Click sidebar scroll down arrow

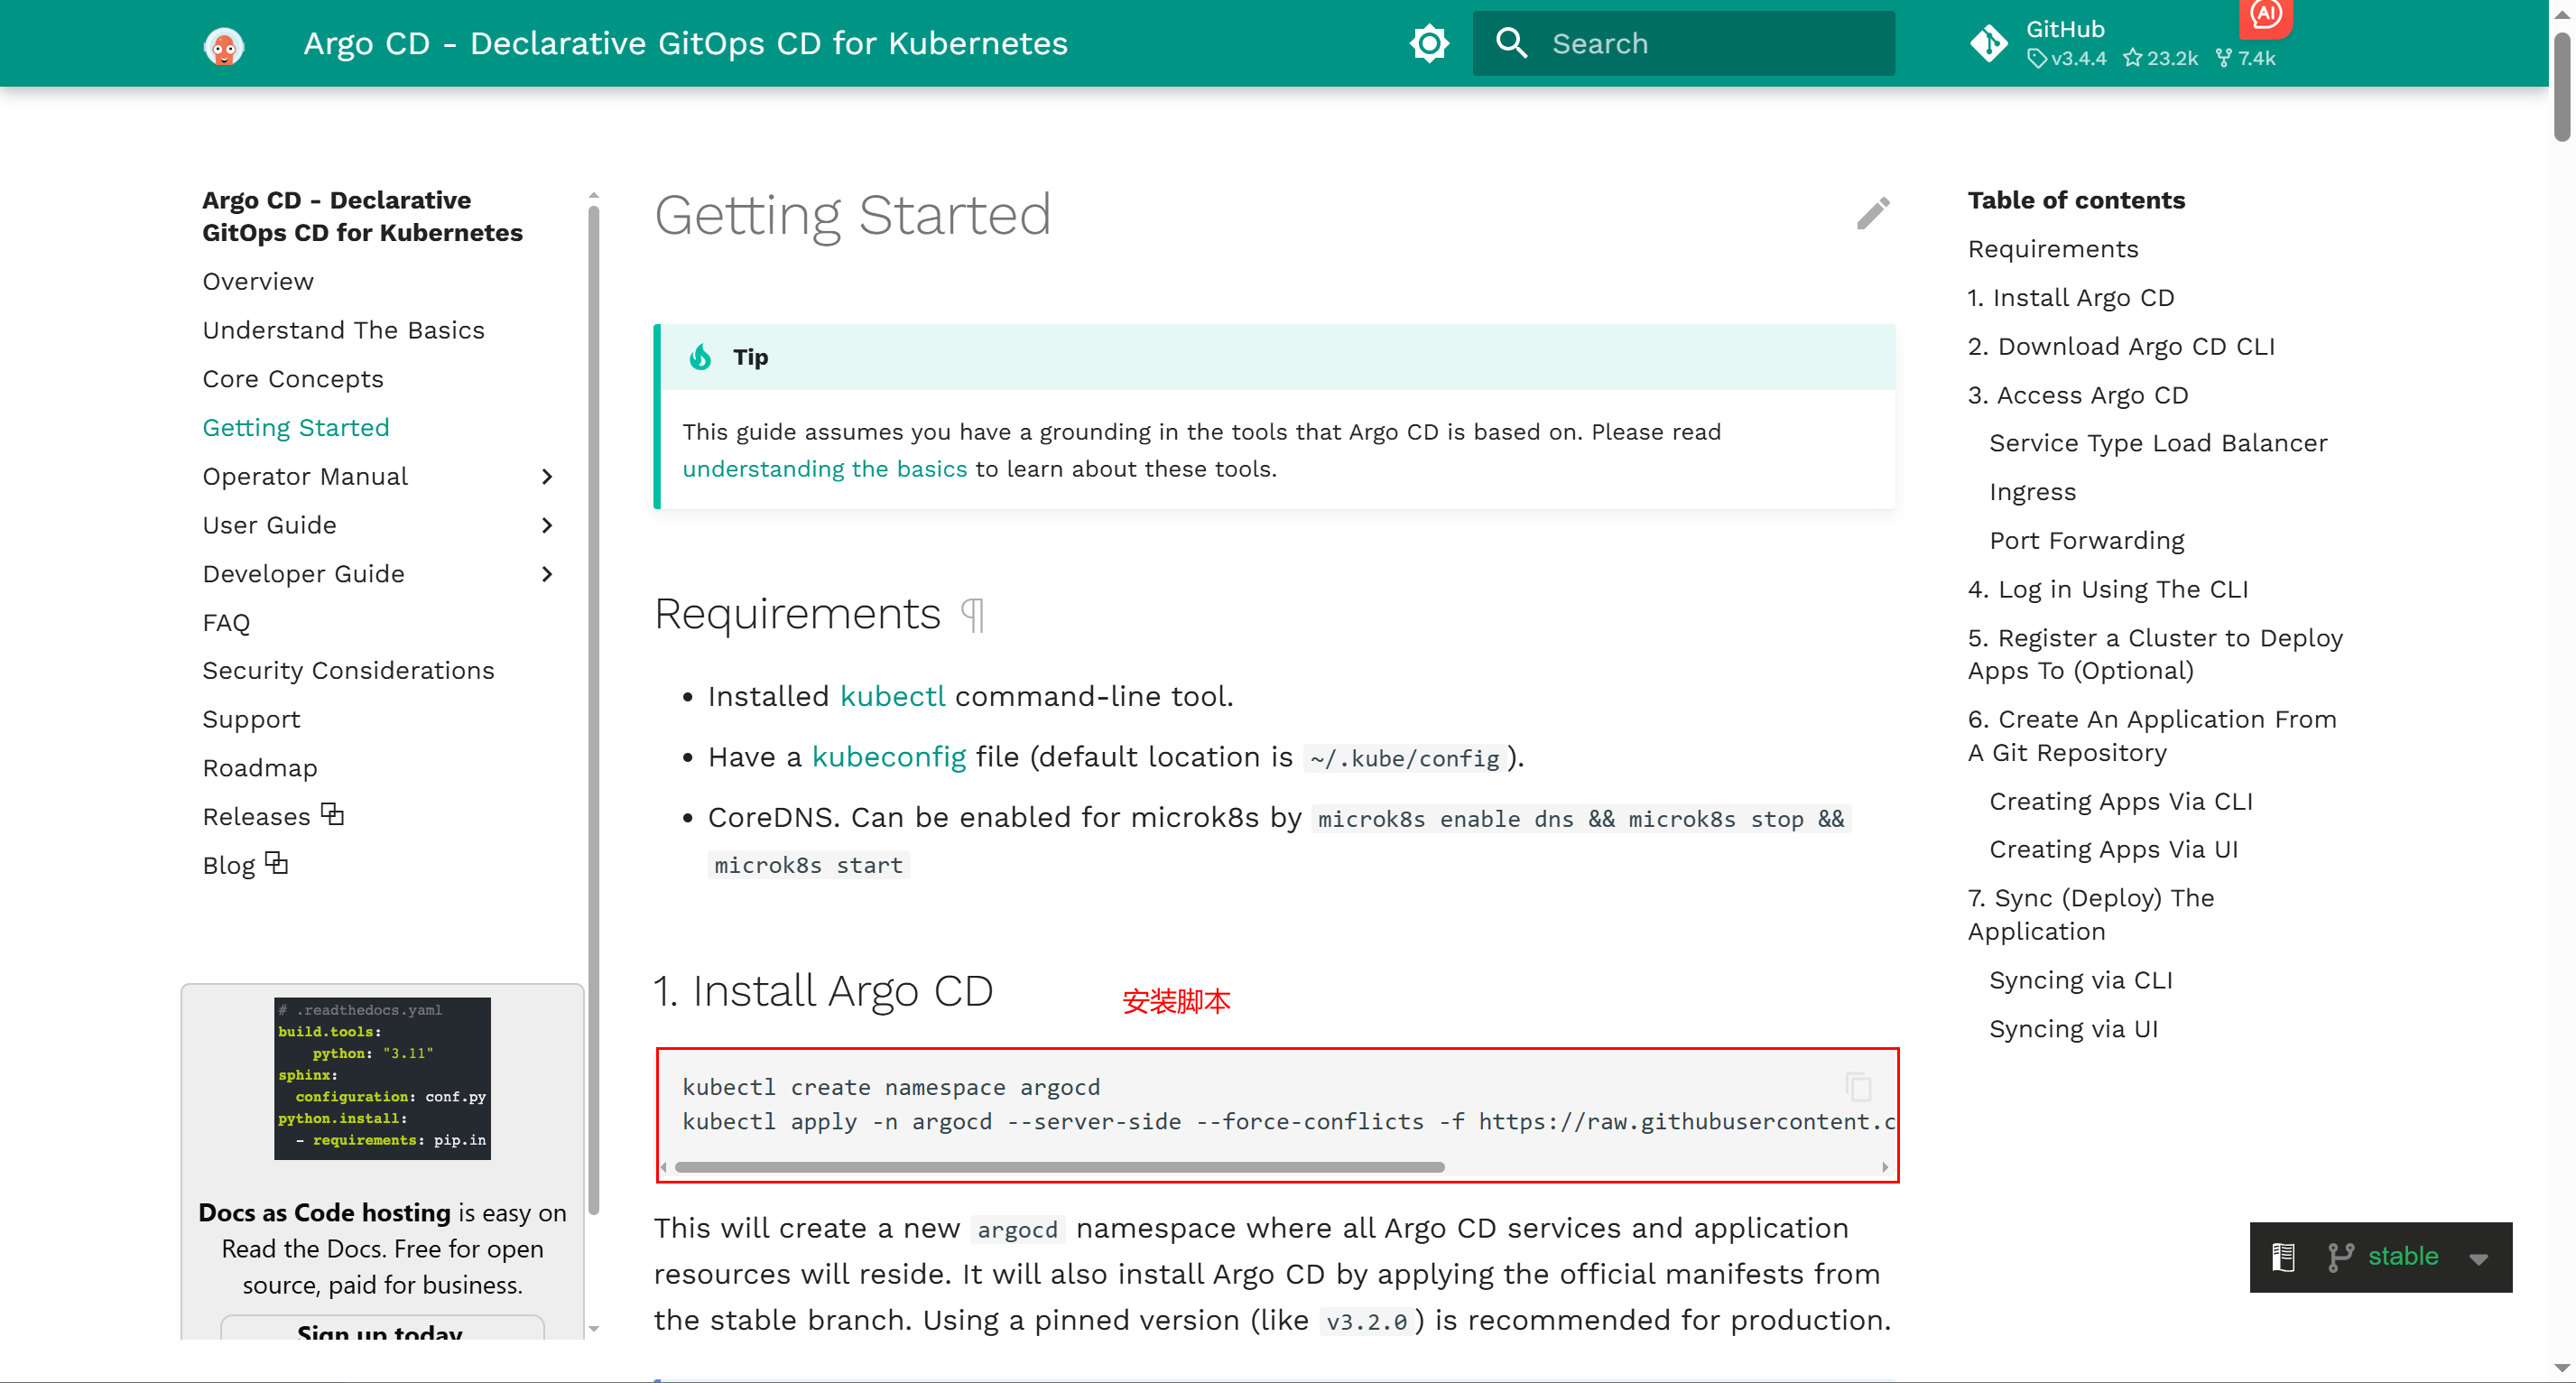(594, 1329)
